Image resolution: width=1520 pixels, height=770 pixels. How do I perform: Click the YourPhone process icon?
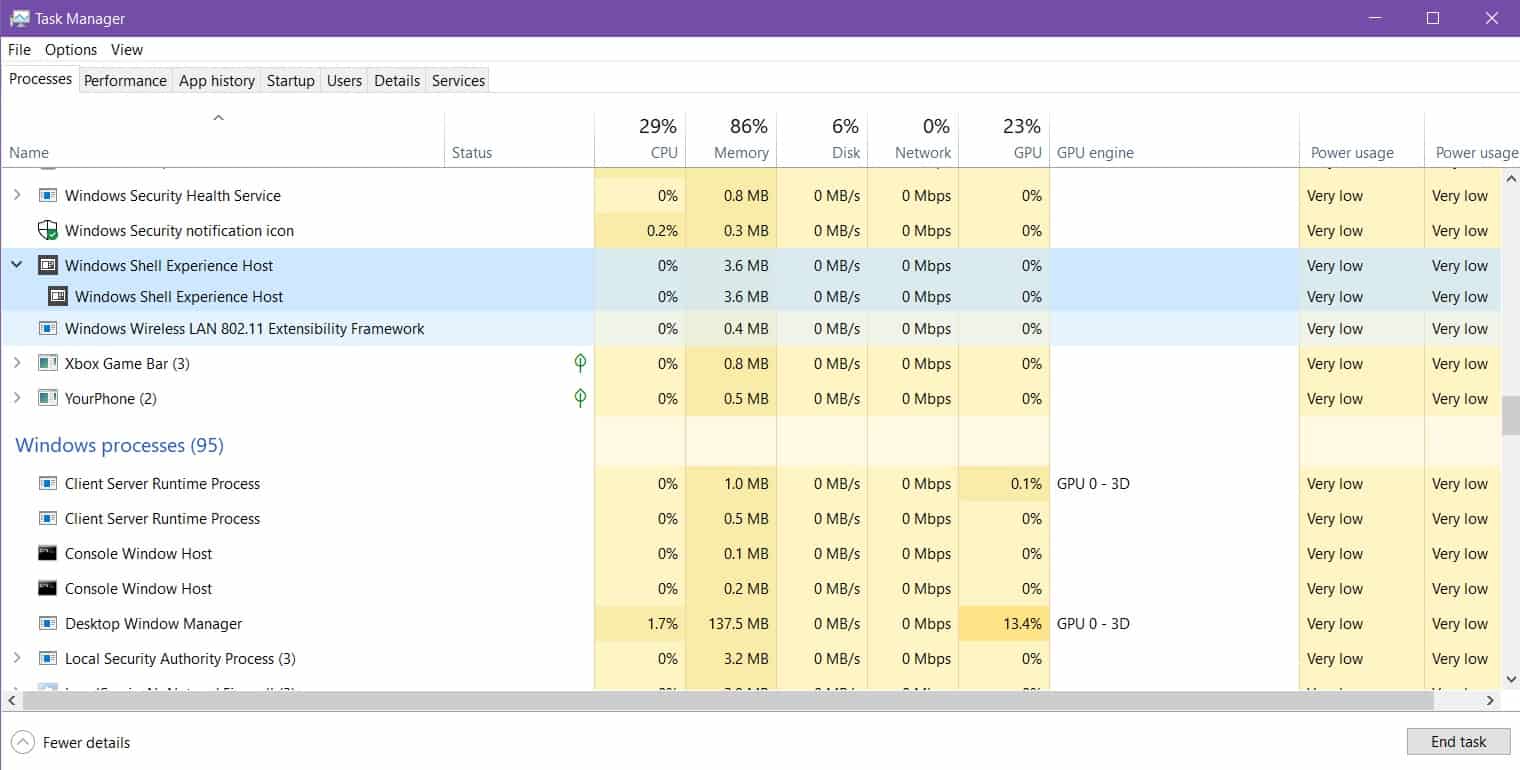(47, 399)
